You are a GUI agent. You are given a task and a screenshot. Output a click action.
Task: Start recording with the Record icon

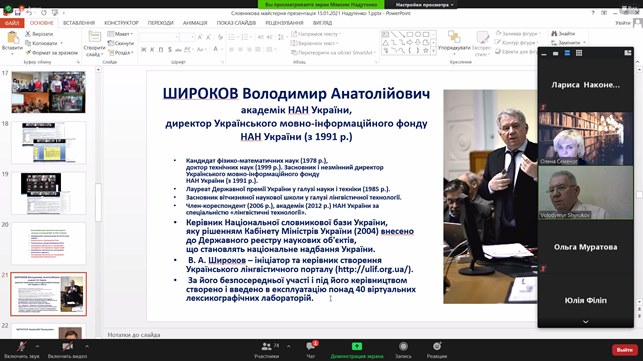tap(403, 346)
